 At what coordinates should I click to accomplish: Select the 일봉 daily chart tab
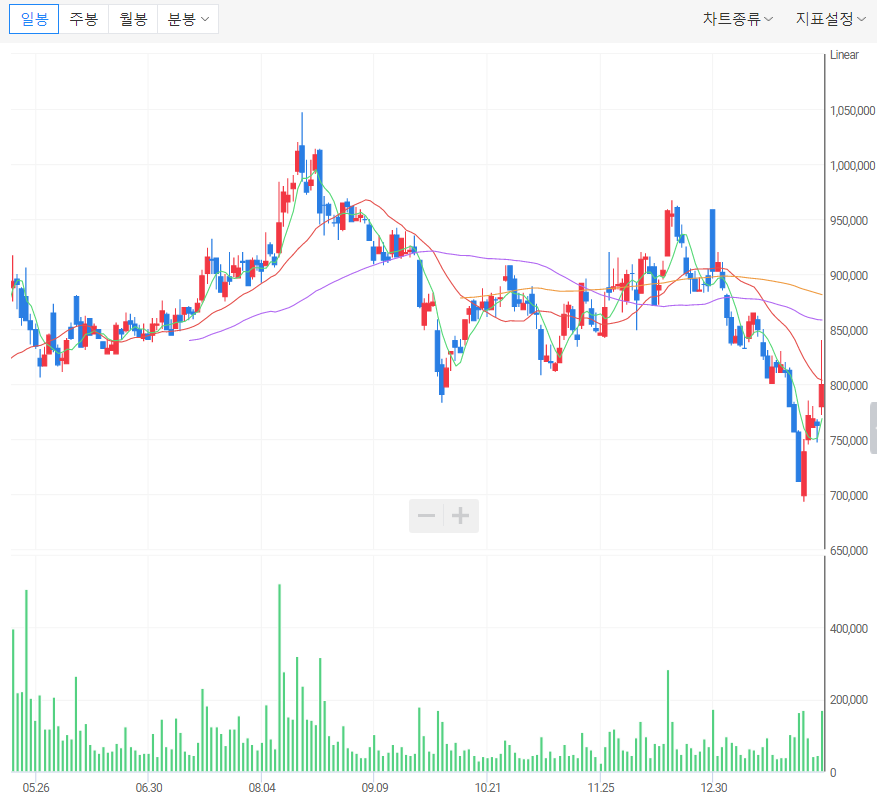click(x=34, y=19)
